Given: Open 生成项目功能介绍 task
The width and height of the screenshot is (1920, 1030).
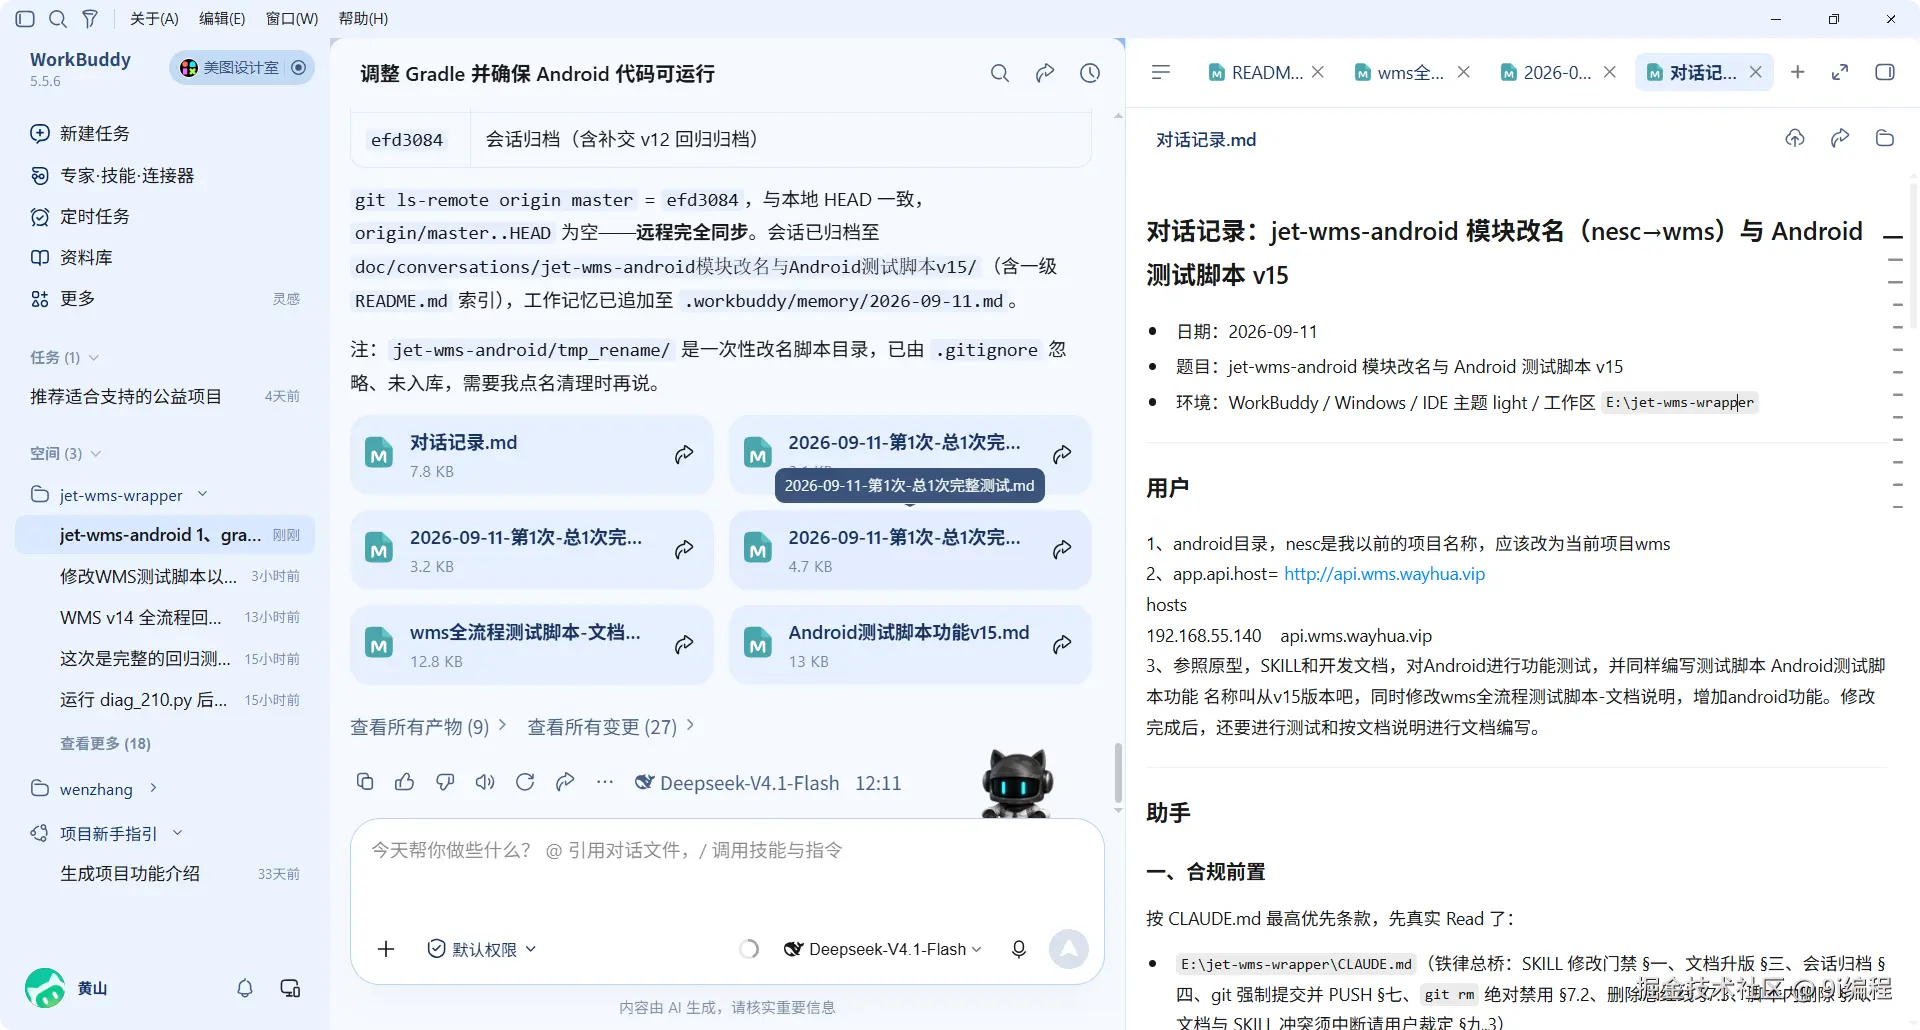Looking at the screenshot, I should [x=165, y=873].
